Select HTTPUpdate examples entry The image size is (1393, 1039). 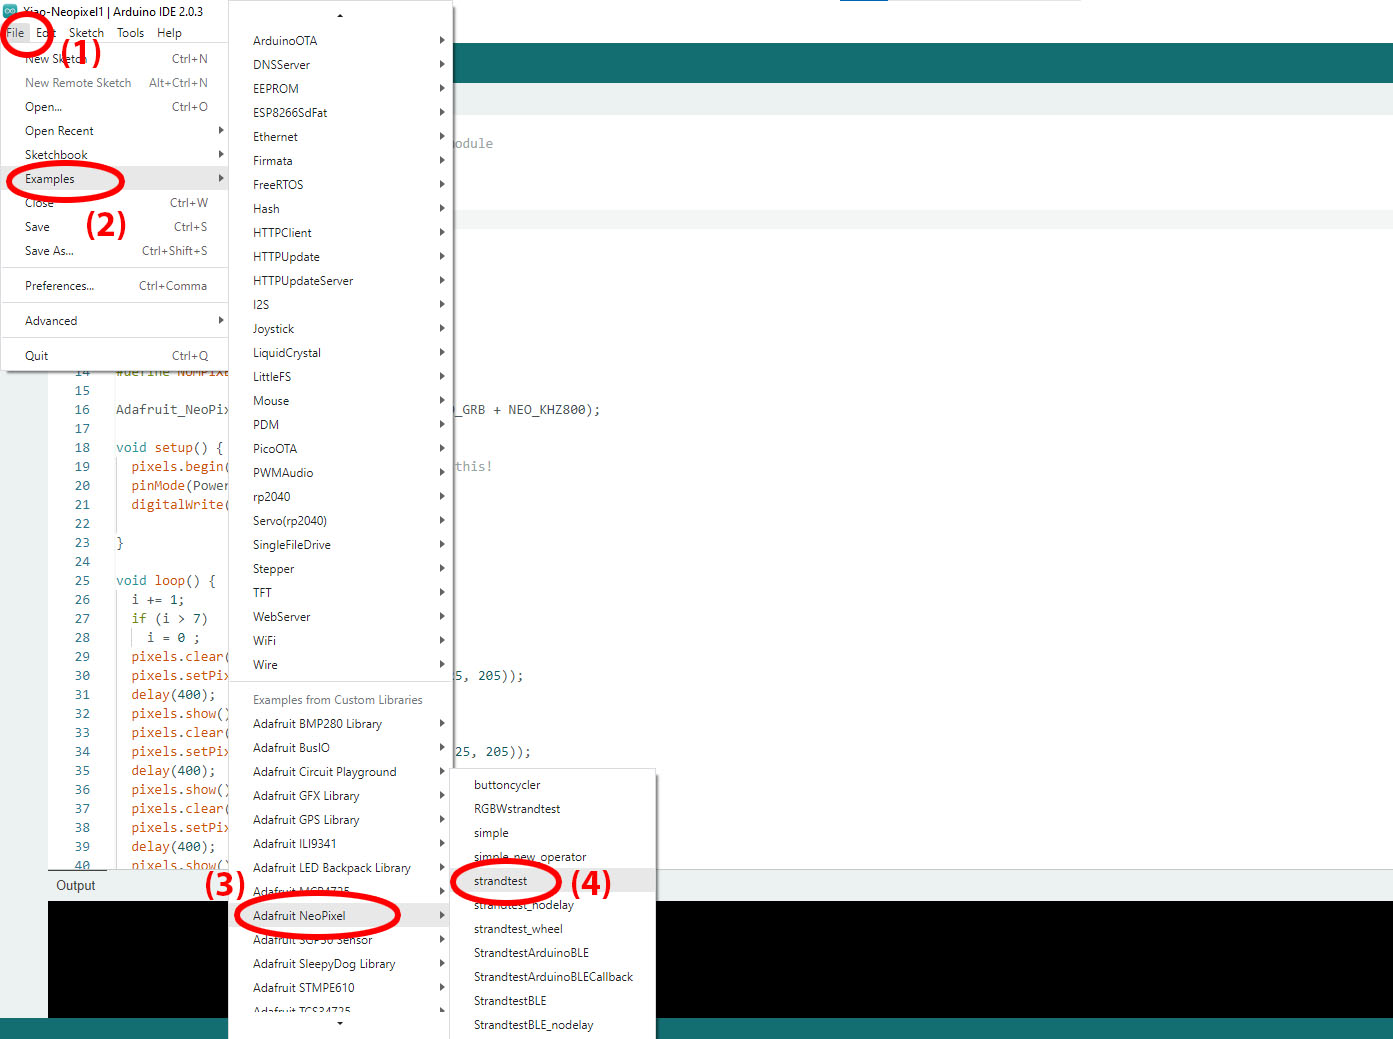(340, 257)
